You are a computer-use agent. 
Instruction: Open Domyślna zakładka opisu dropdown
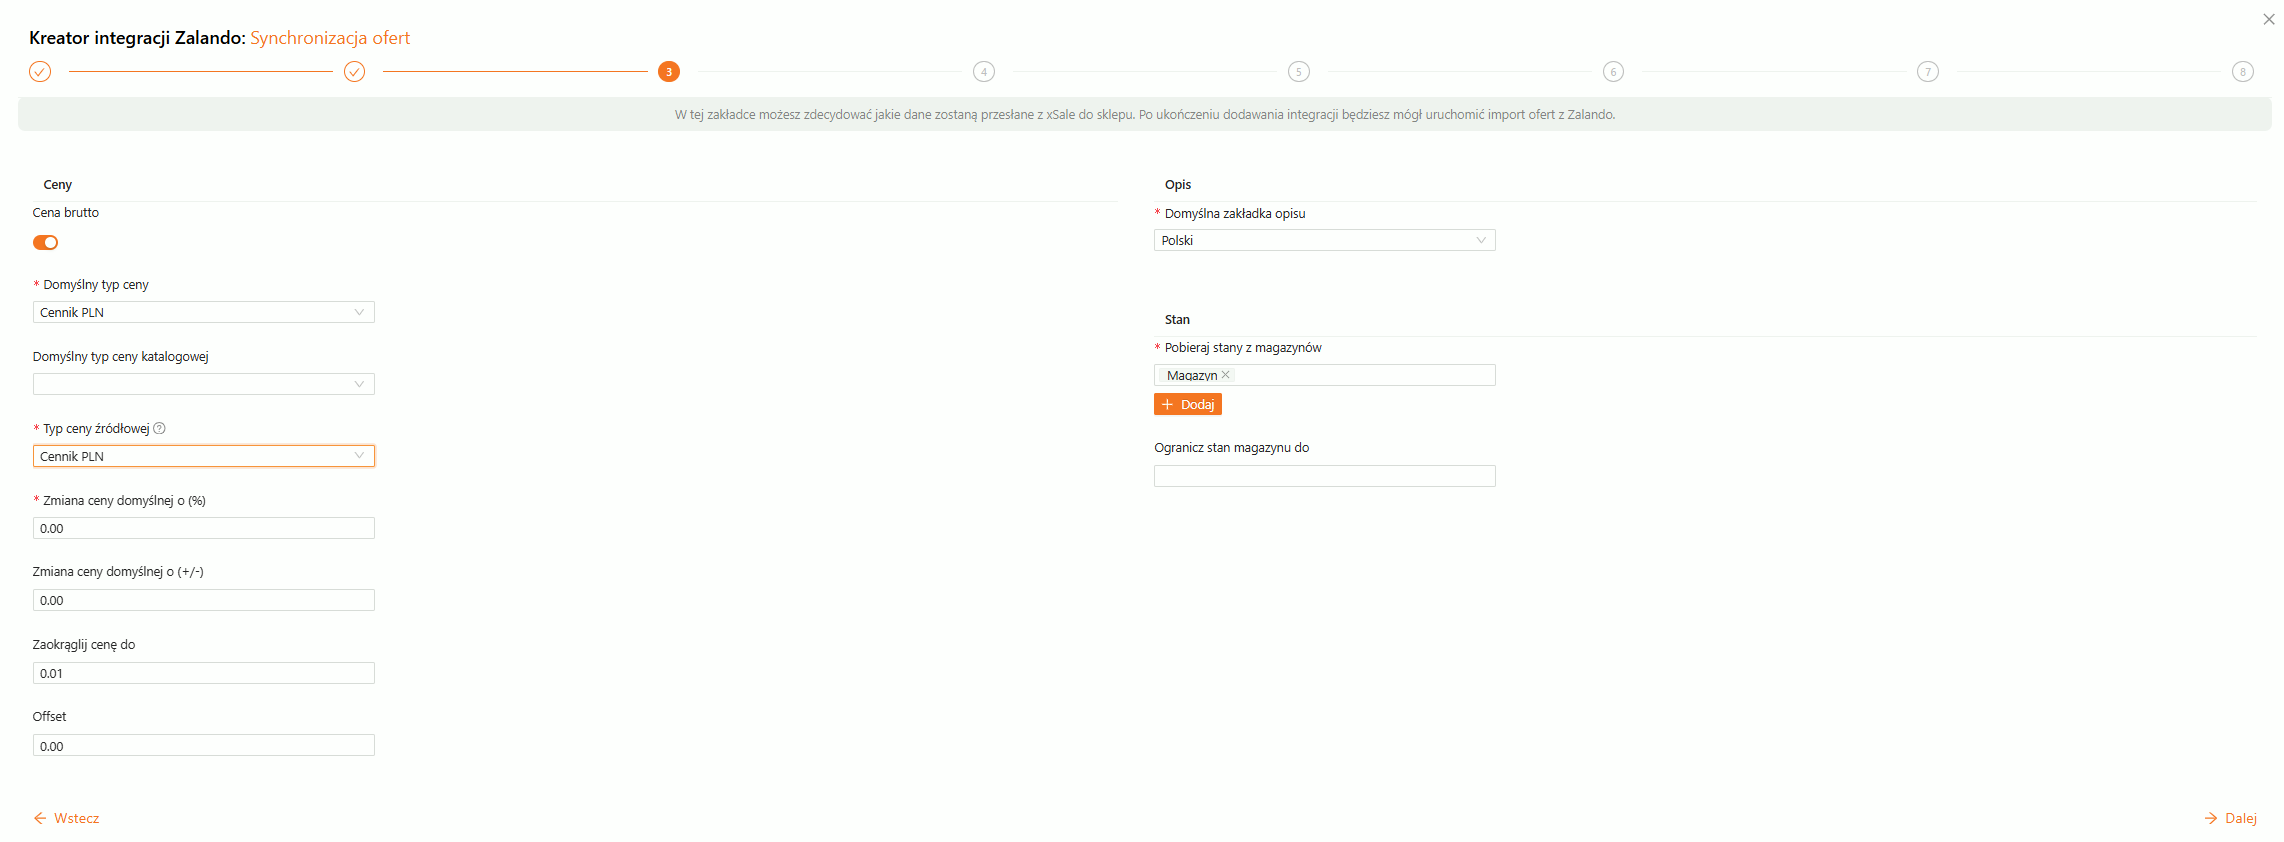click(1324, 241)
